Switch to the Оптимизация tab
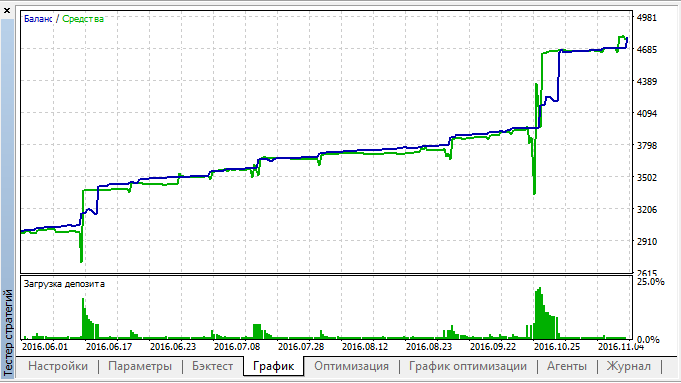The height and width of the screenshot is (383, 681). pyautogui.click(x=351, y=366)
